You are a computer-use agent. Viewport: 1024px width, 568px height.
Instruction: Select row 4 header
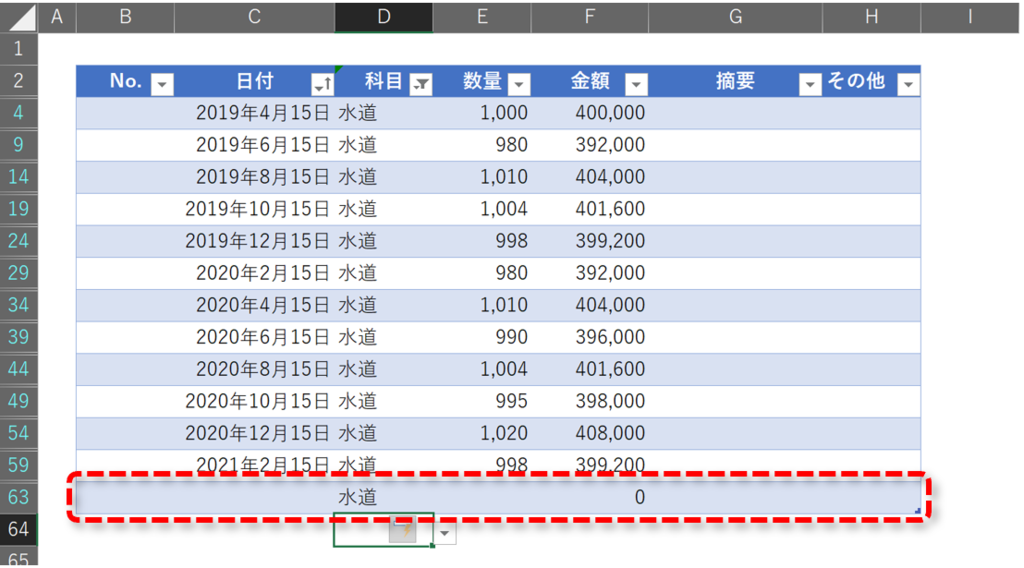pyautogui.click(x=18, y=113)
